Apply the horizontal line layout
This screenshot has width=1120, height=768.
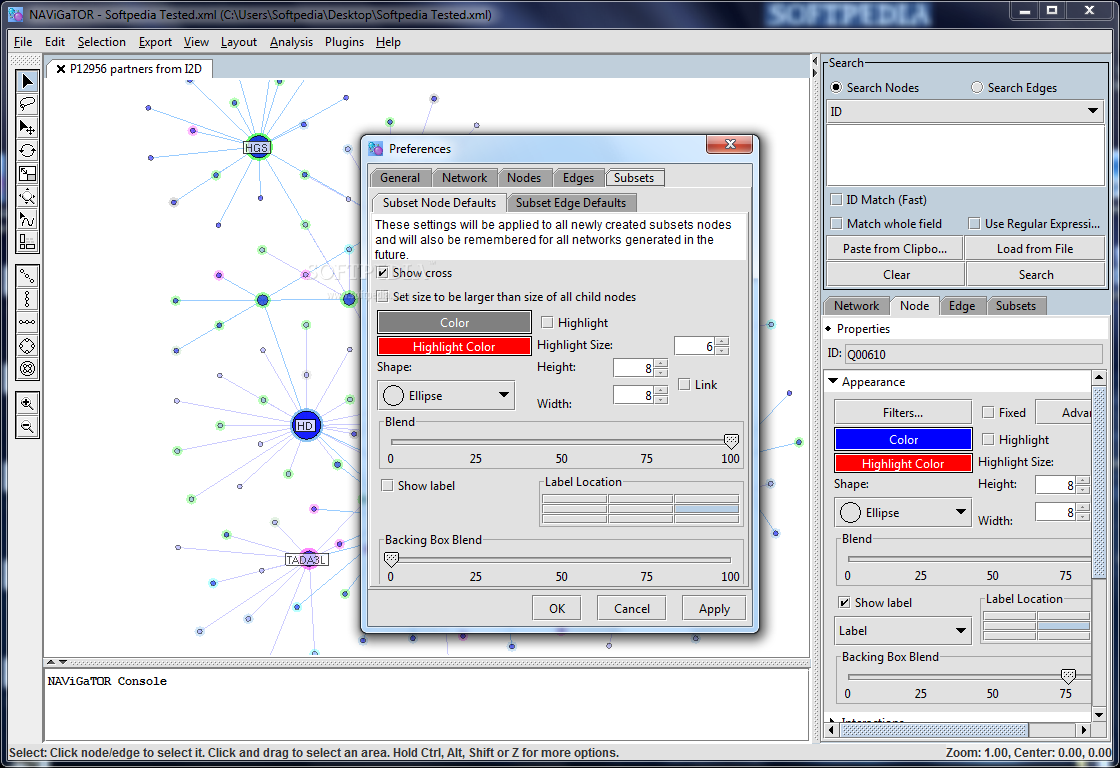(x=27, y=322)
